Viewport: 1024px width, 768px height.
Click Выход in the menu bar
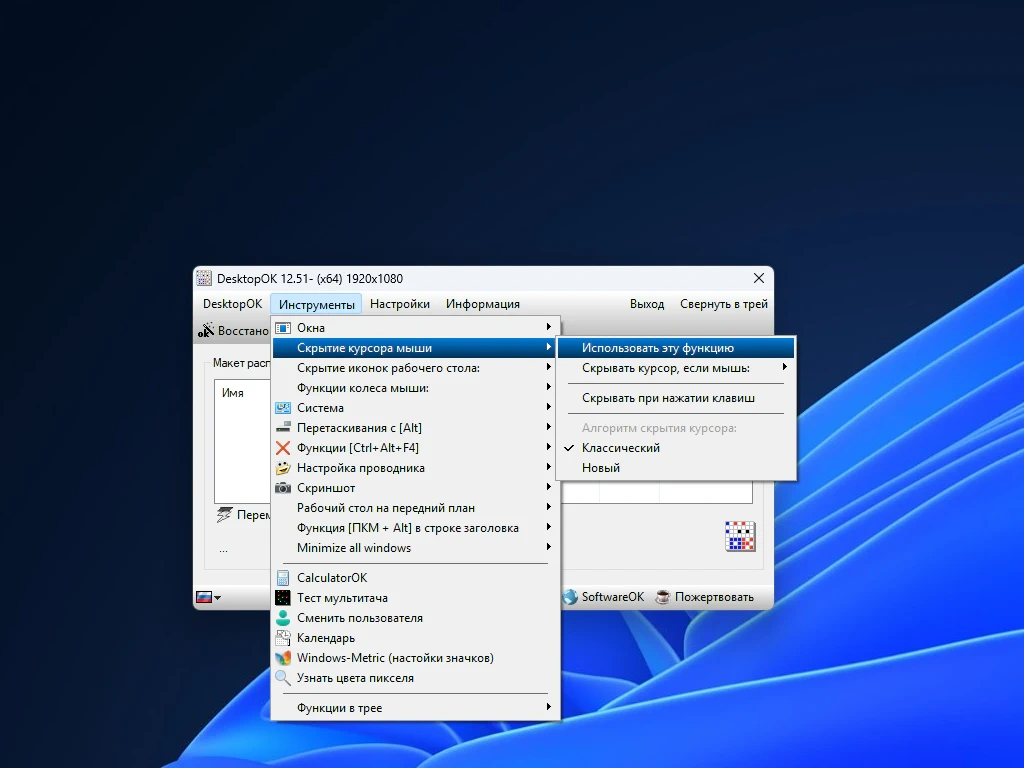pyautogui.click(x=647, y=304)
